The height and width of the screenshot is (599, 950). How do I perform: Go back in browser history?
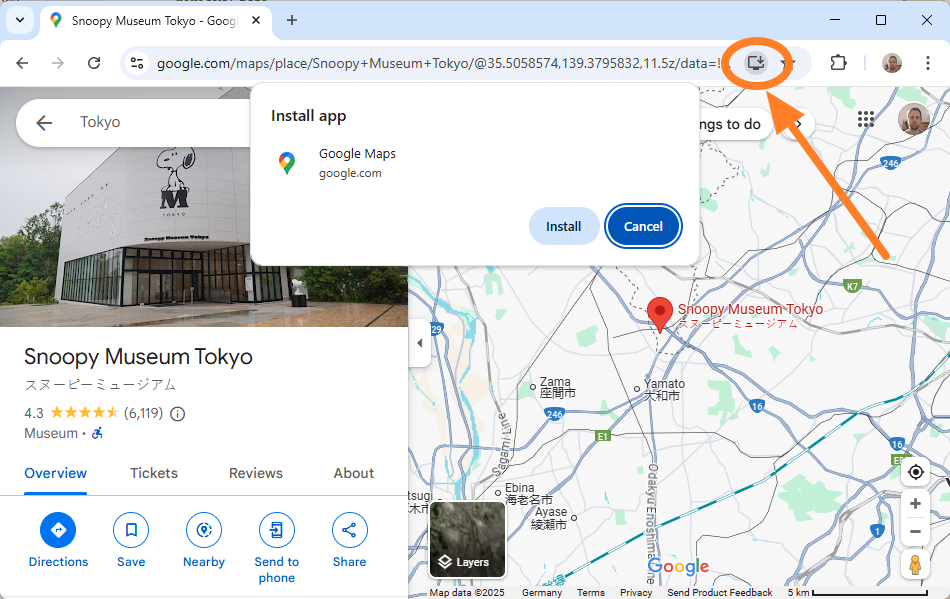click(22, 63)
